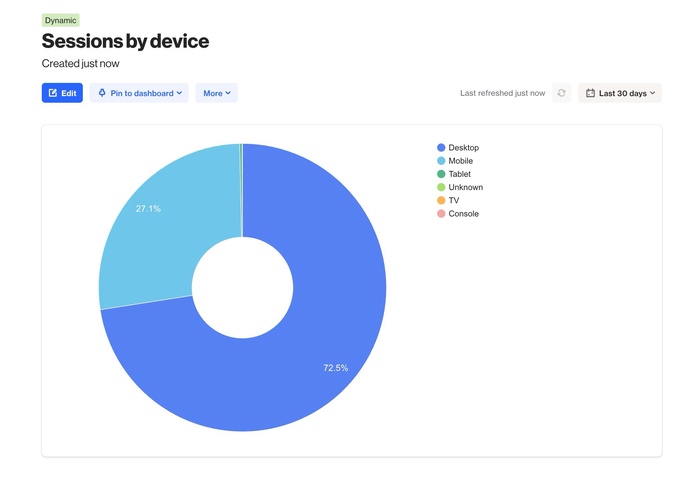Click the pin icon in Pin to dashboard
680x485 pixels.
pos(102,93)
